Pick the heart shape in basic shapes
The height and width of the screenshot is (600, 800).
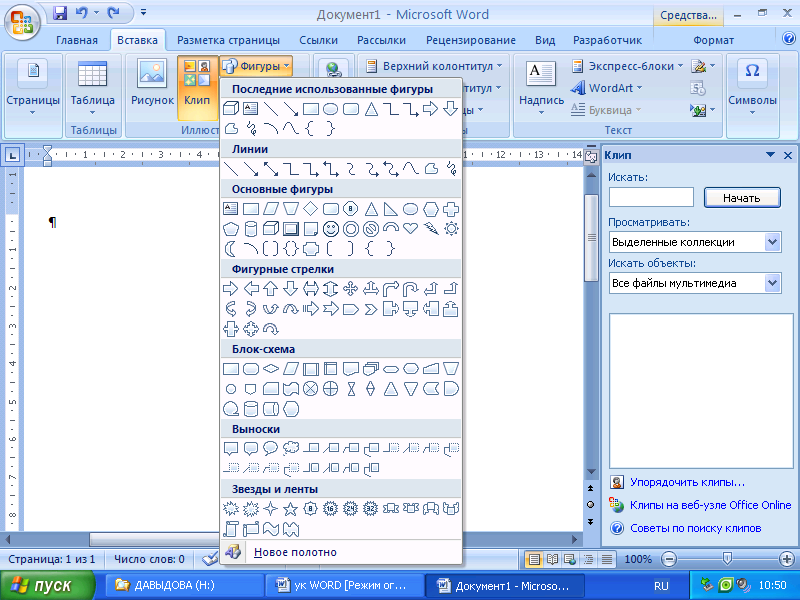click(x=411, y=229)
